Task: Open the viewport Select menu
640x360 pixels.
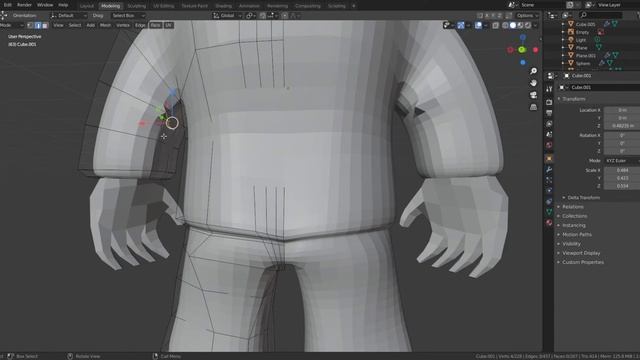Action: click(x=75, y=25)
